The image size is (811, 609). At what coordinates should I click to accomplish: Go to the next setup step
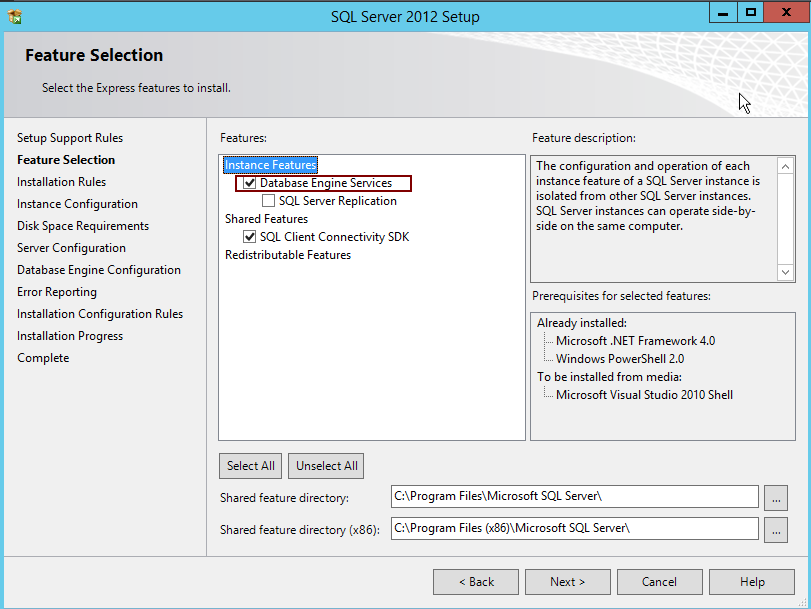[x=567, y=582]
